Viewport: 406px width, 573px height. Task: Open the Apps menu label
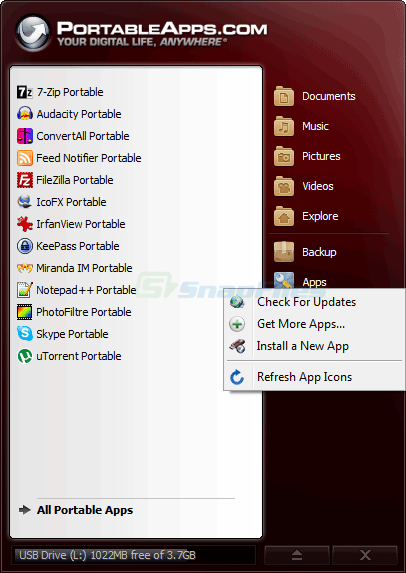pyautogui.click(x=315, y=282)
